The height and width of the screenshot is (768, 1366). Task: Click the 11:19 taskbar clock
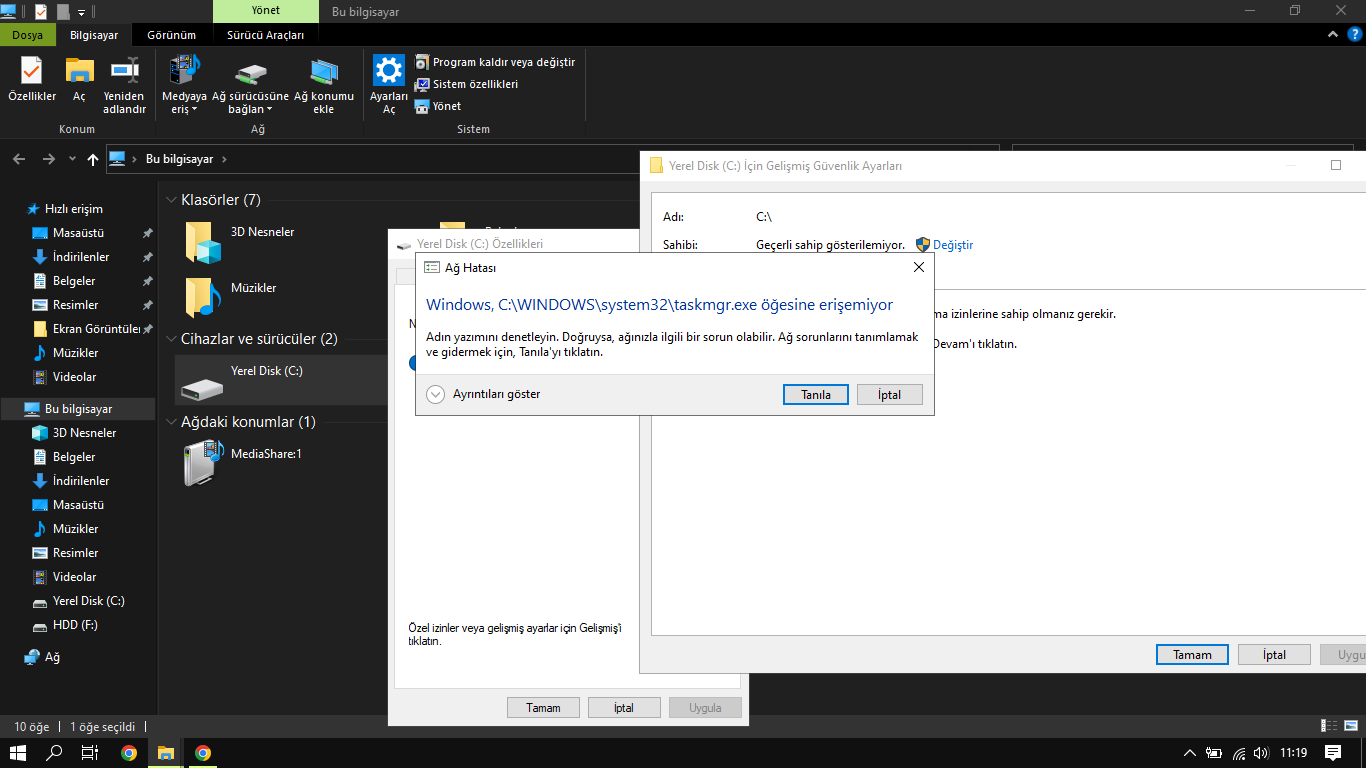point(1294,753)
